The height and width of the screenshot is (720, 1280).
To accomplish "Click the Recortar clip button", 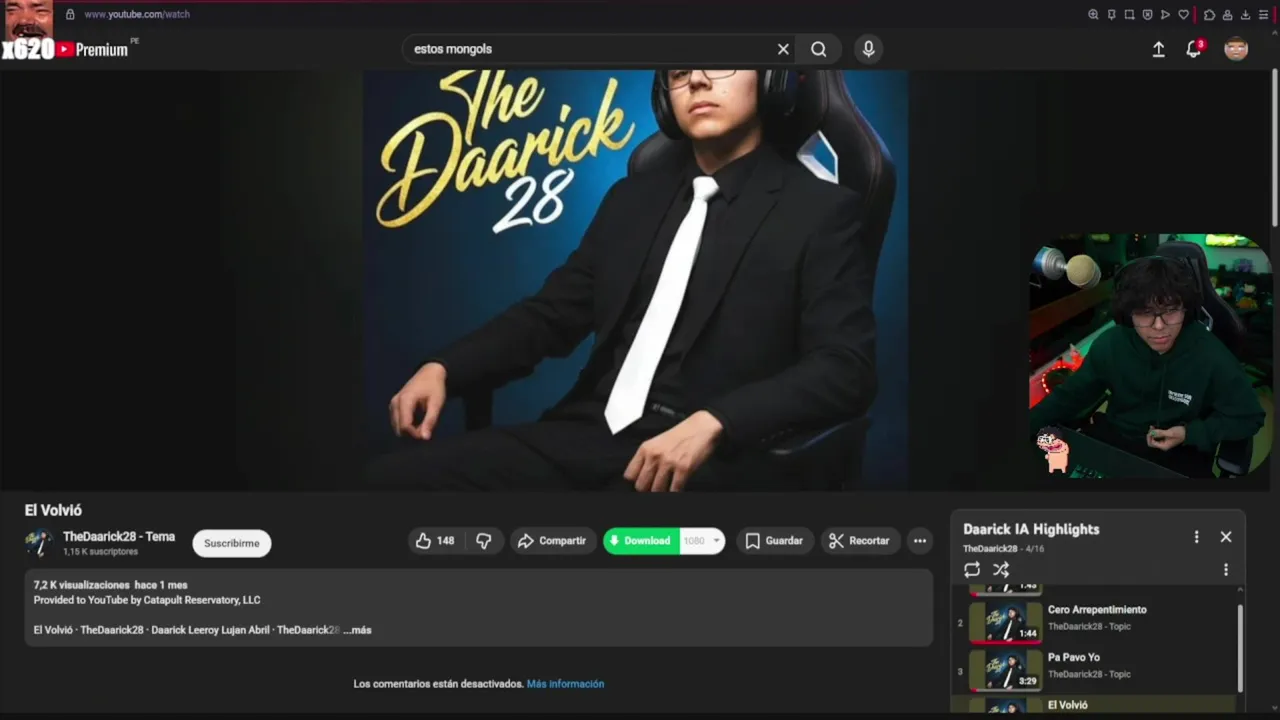I will tap(860, 541).
